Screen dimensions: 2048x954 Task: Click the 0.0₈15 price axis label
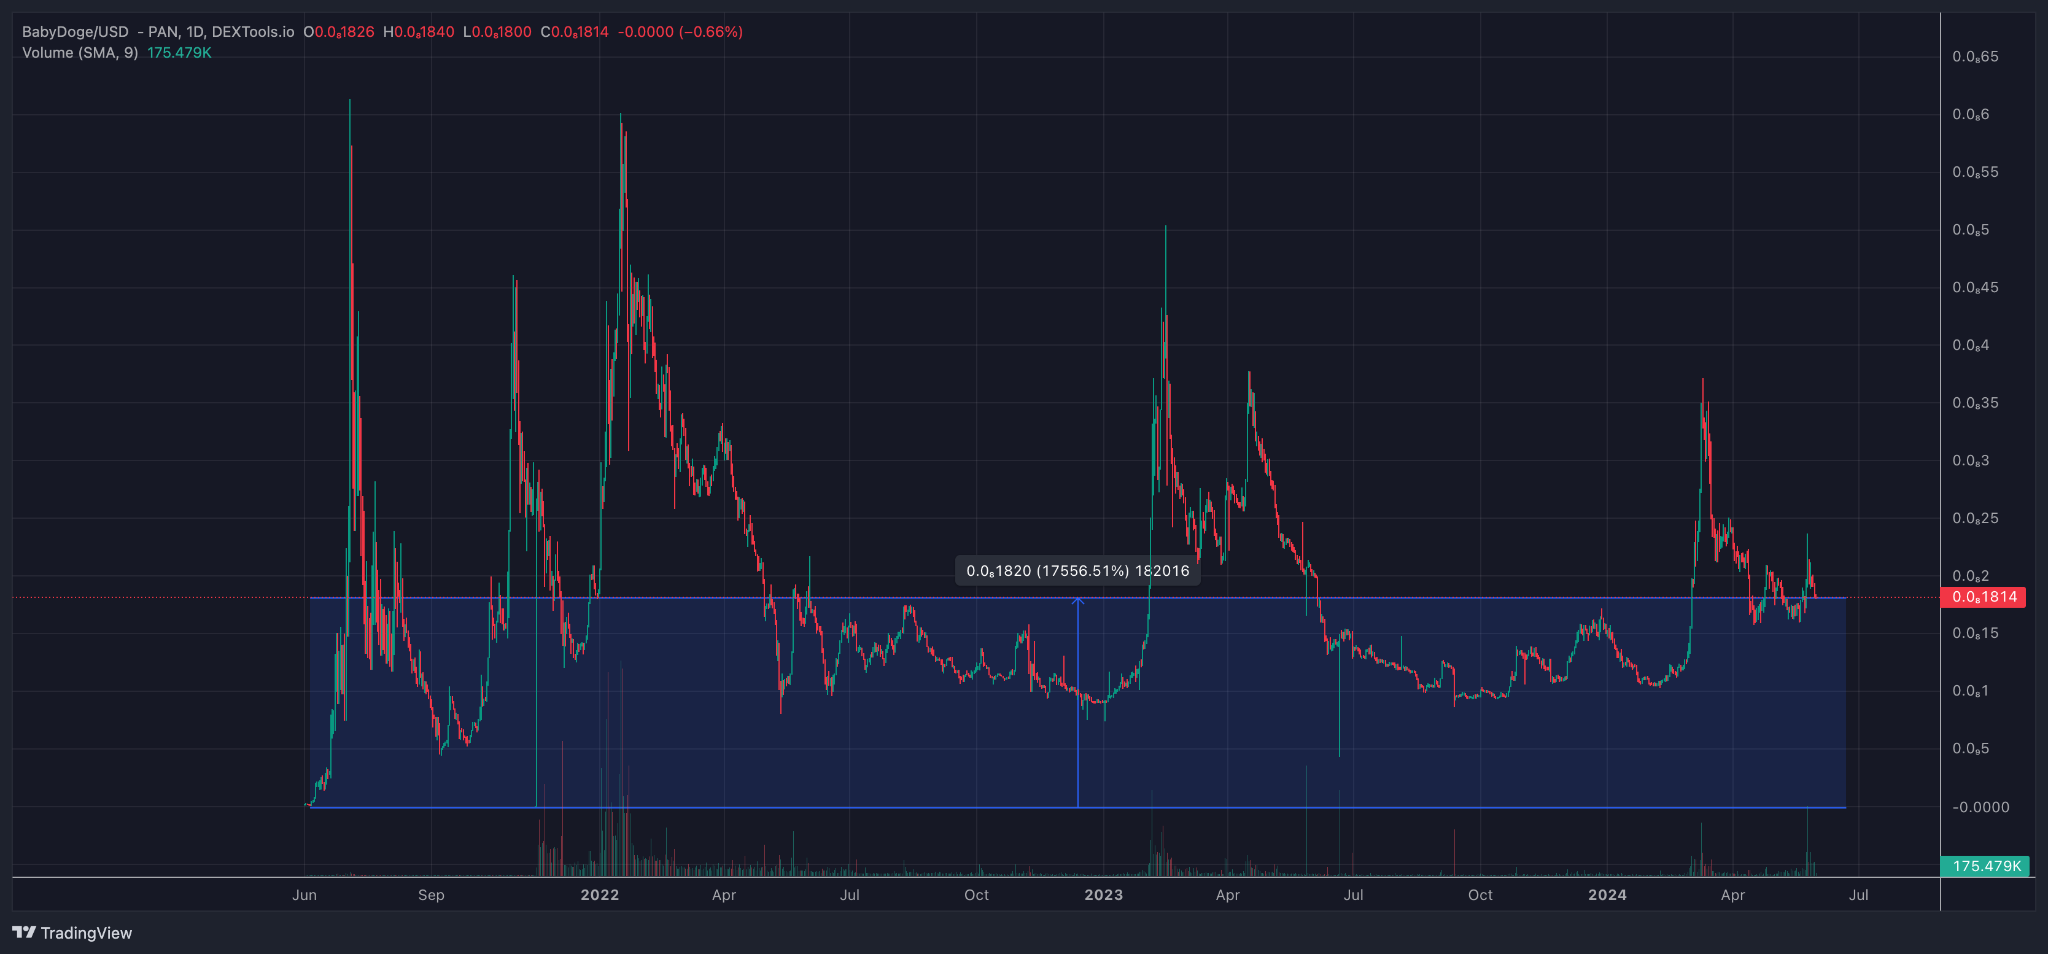(x=1975, y=634)
